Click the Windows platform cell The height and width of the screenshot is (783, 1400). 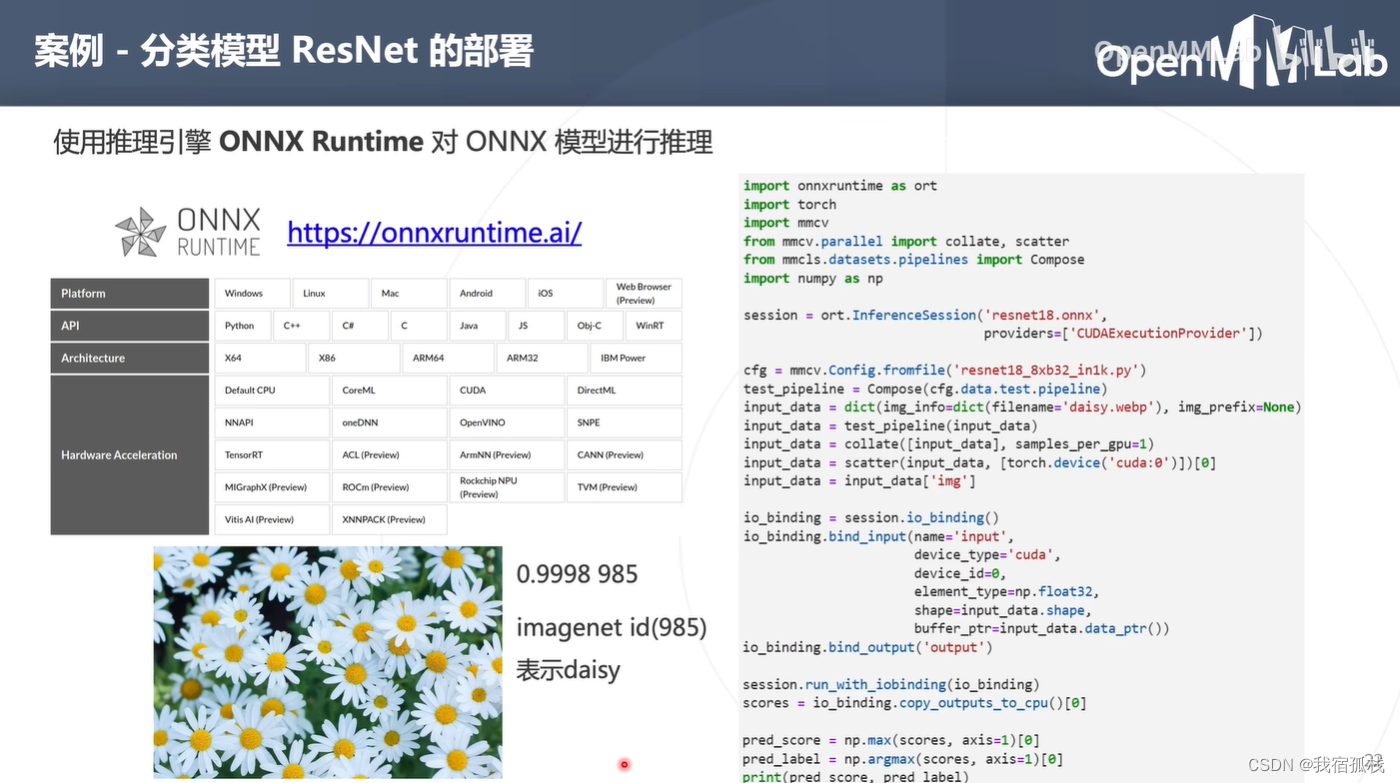[x=252, y=293]
